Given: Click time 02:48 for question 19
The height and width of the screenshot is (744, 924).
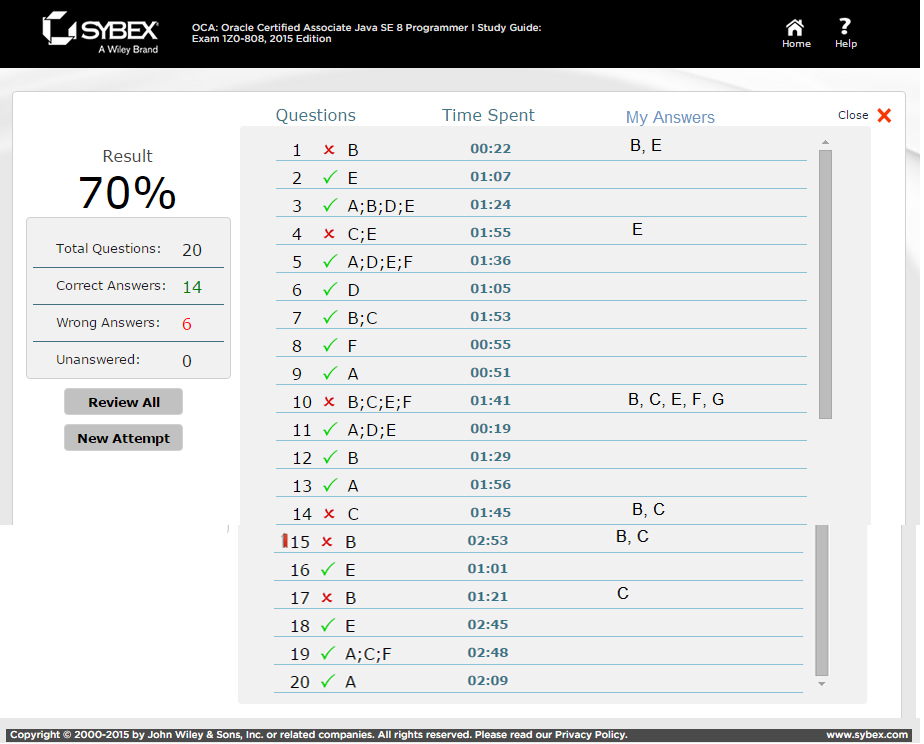Looking at the screenshot, I should pyautogui.click(x=488, y=652).
